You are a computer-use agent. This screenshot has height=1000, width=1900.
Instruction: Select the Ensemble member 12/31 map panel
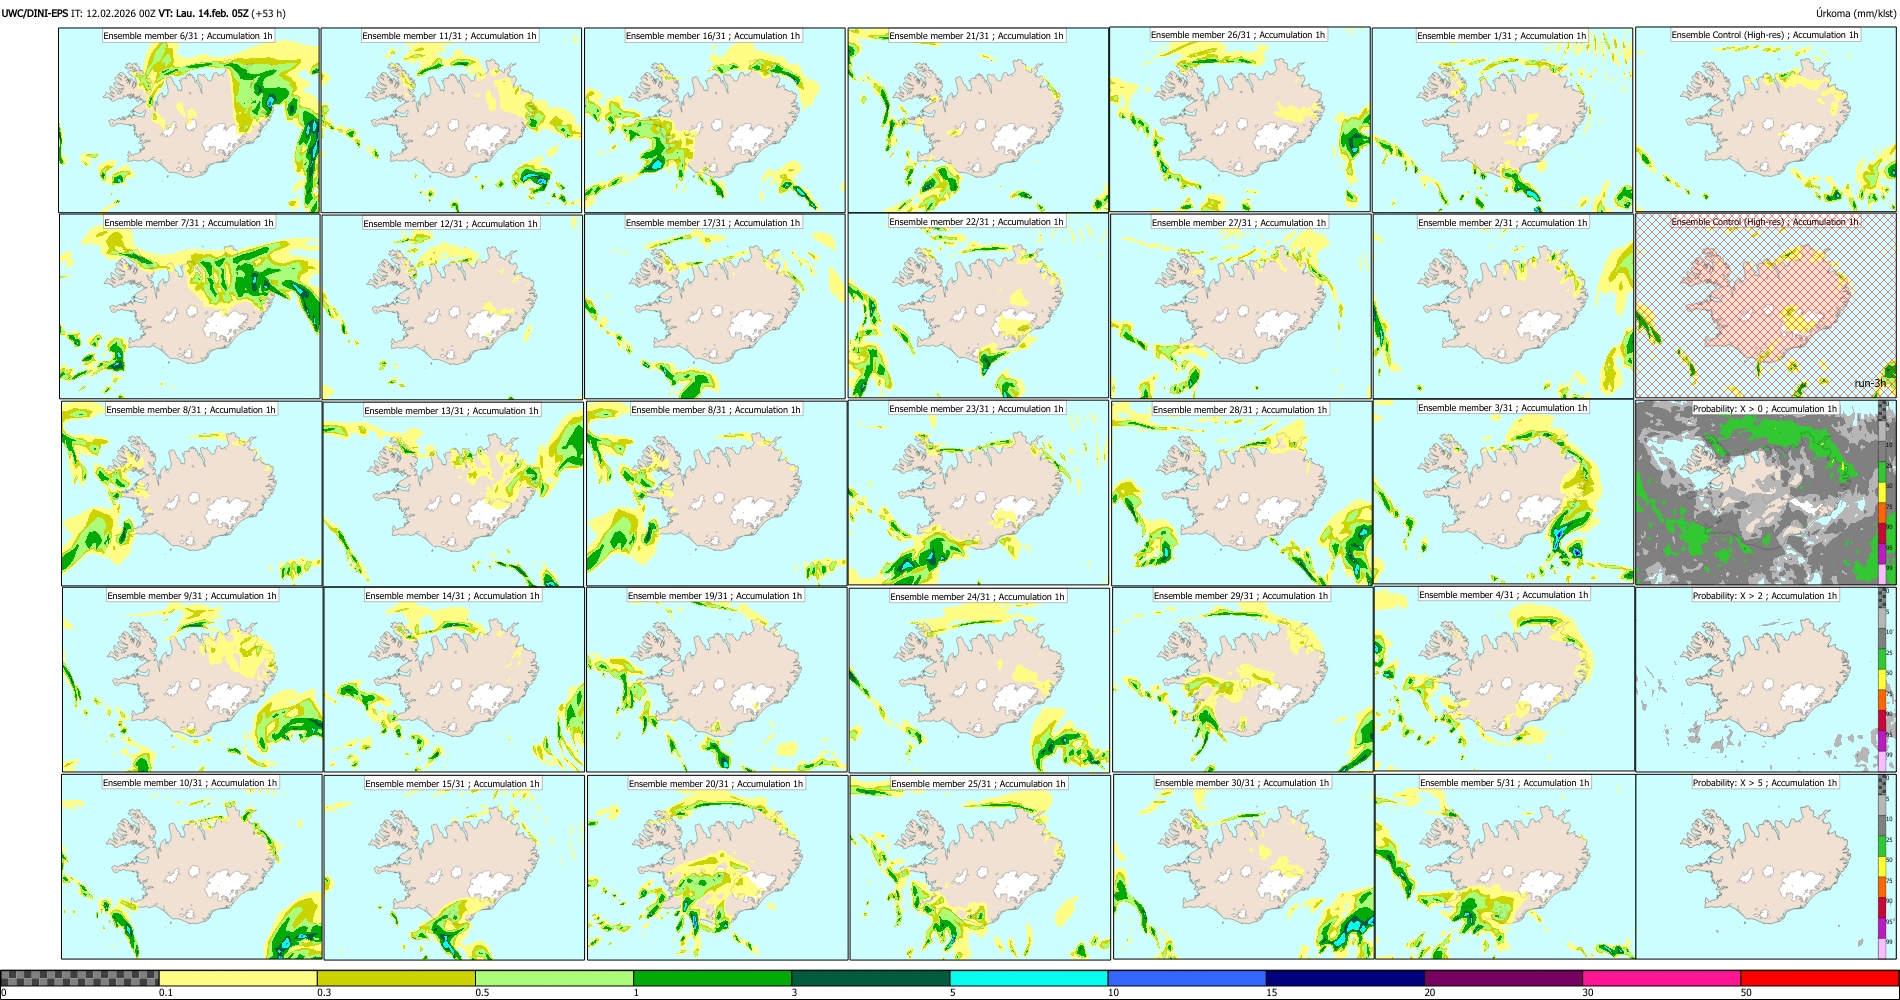pyautogui.click(x=452, y=307)
